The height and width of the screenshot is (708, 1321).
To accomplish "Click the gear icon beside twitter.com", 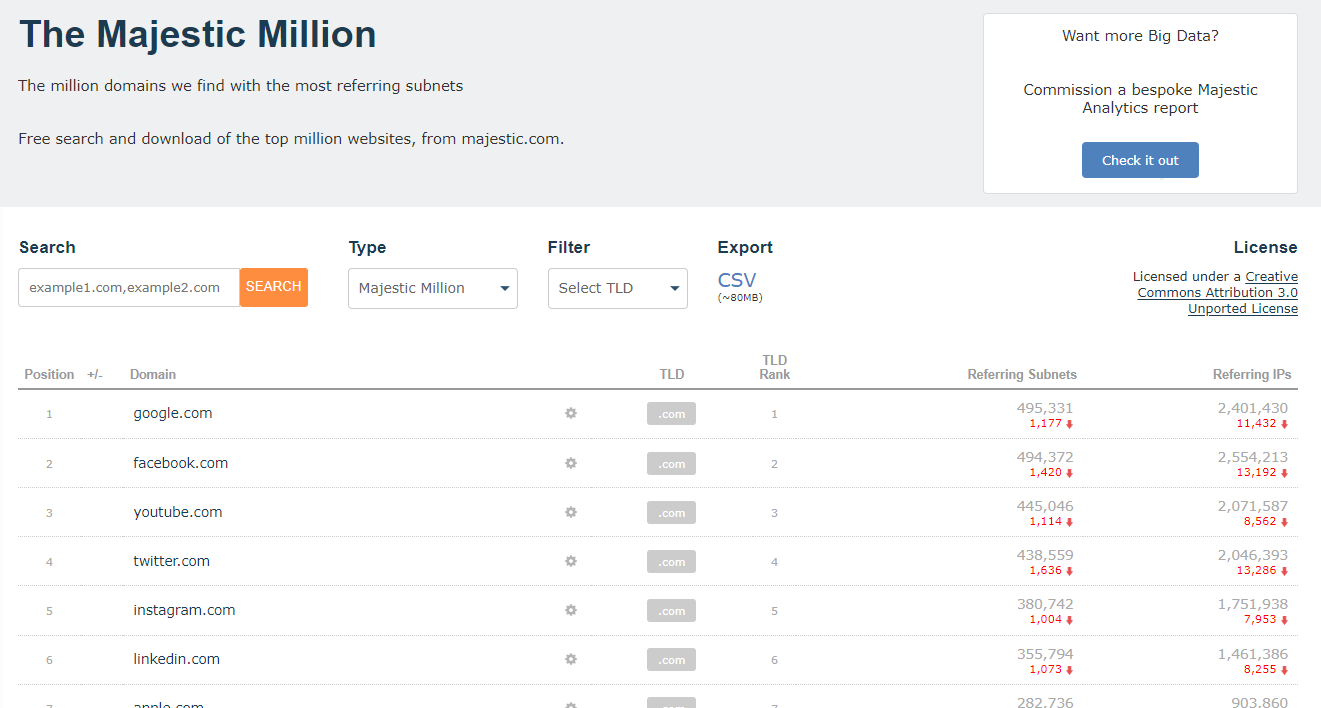I will pos(571,561).
